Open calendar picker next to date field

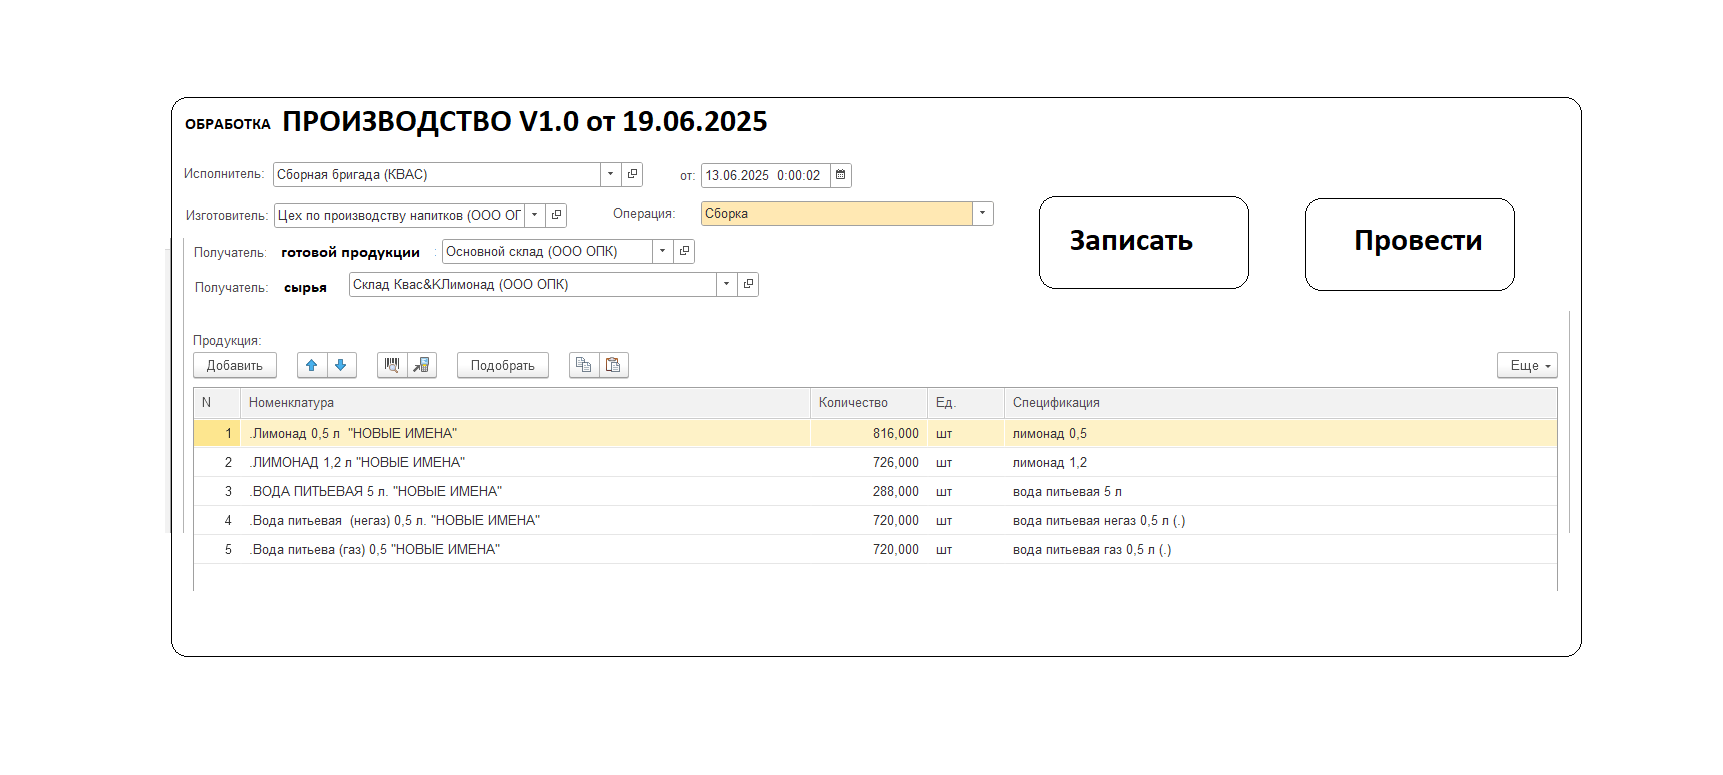point(841,175)
